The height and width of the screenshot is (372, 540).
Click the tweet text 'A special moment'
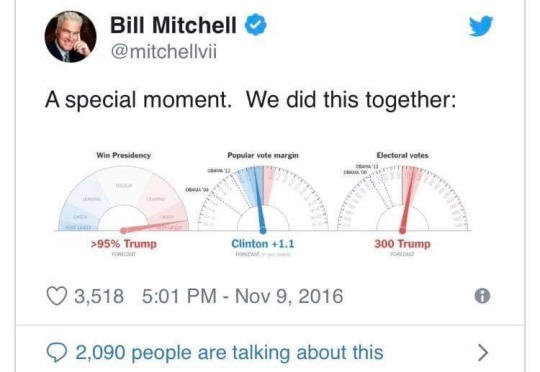coord(138,100)
